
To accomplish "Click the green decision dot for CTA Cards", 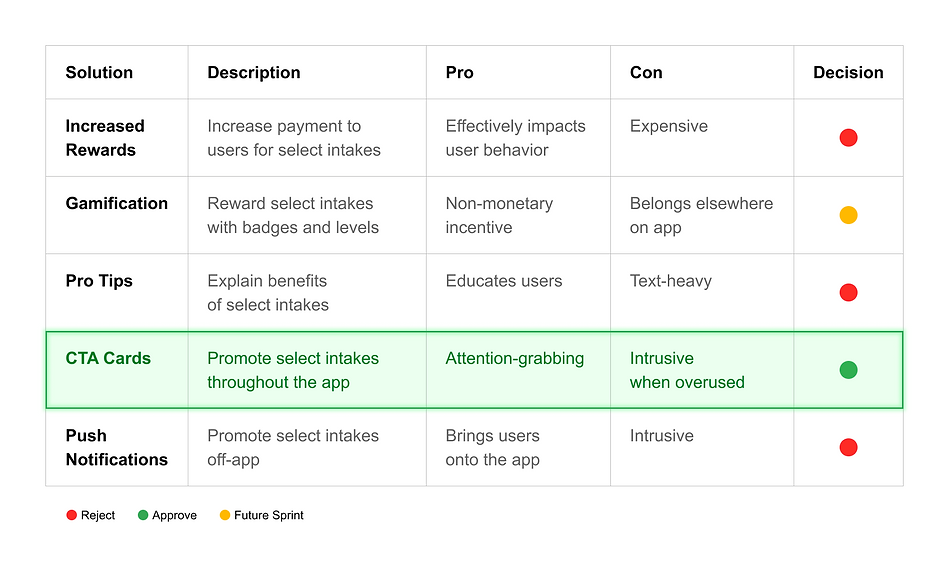I will 848,370.
